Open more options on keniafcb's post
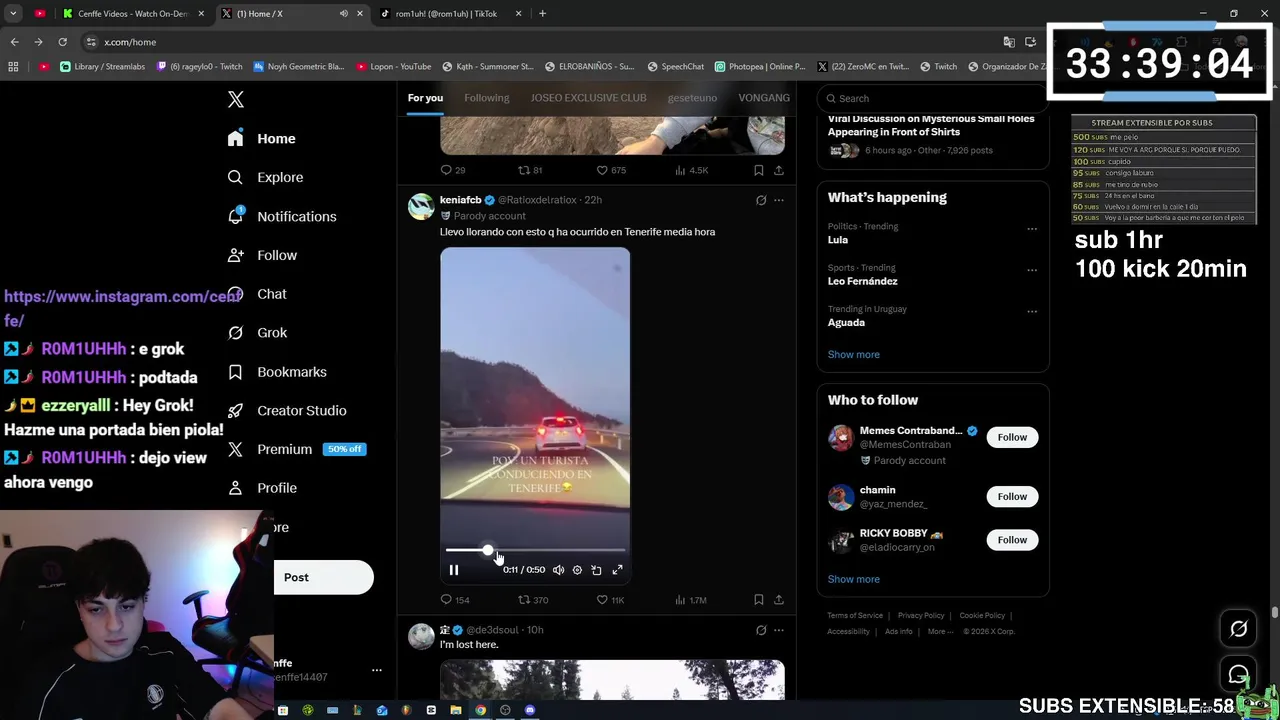This screenshot has height=720, width=1280. [x=779, y=200]
